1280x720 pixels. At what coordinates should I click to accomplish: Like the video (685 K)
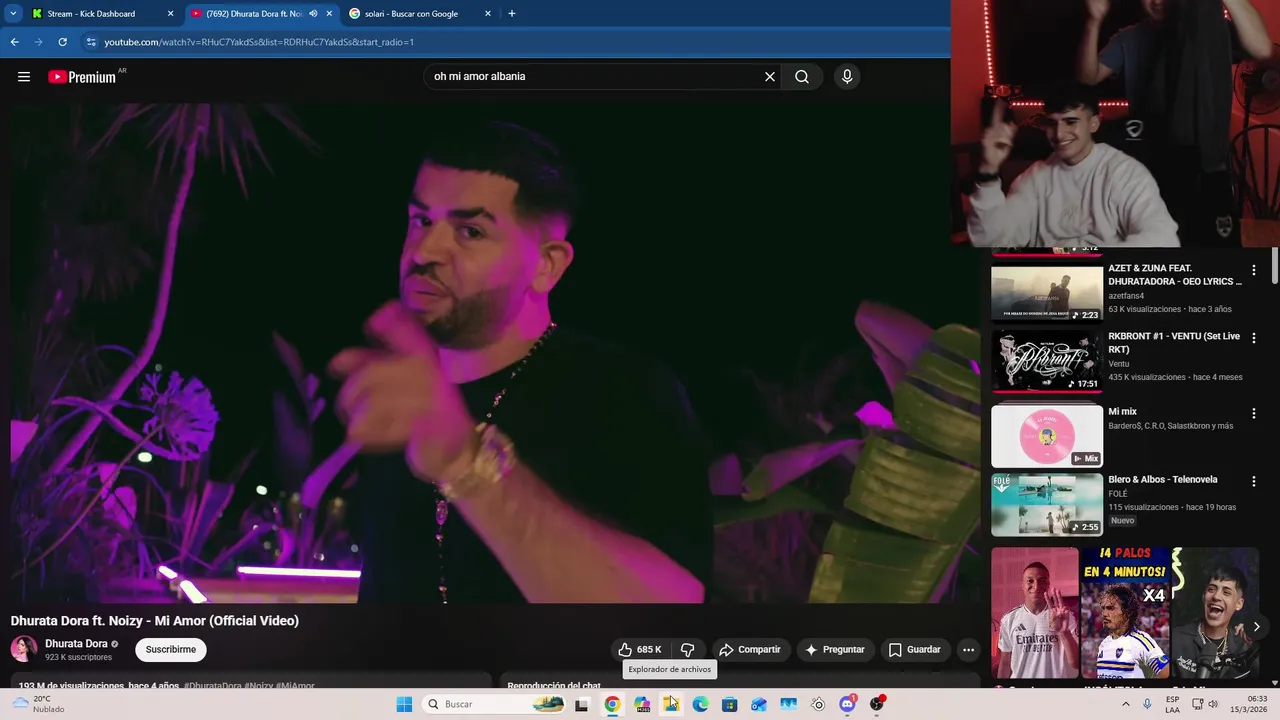coord(640,650)
